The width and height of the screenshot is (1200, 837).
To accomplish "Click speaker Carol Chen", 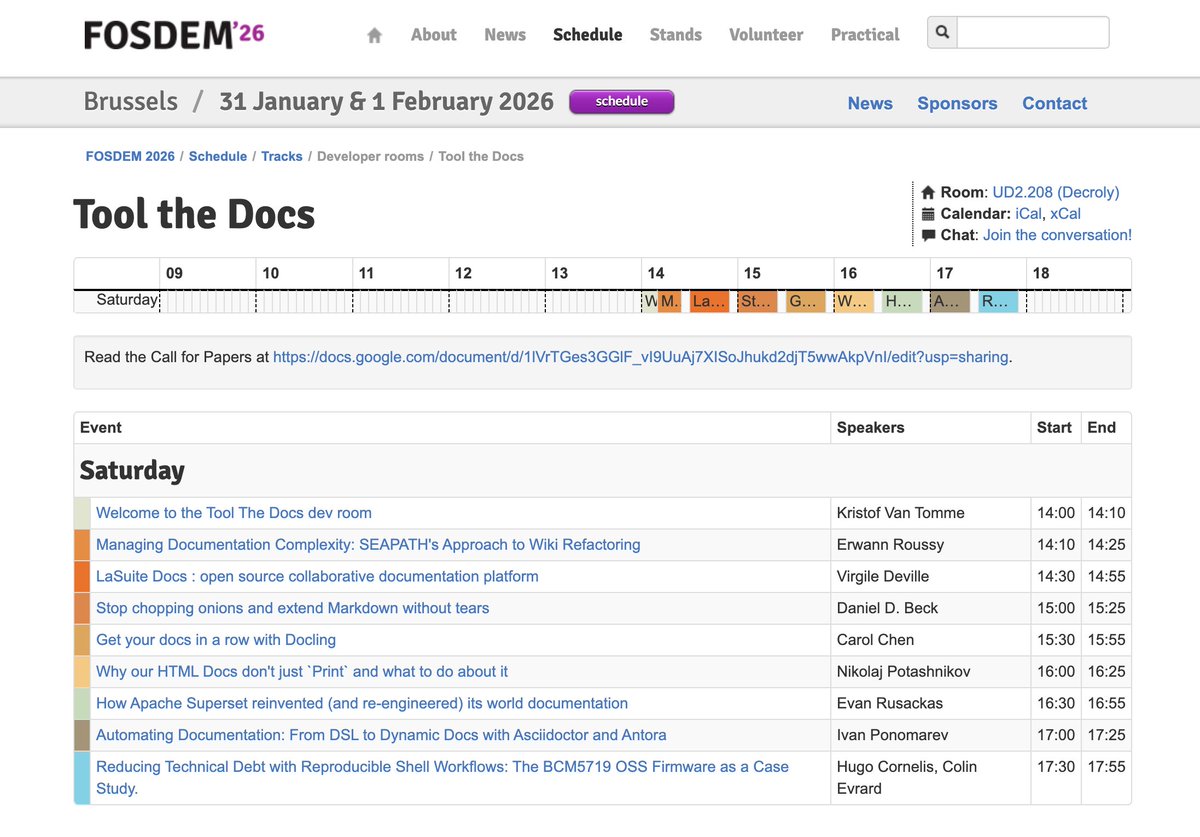I will 876,640.
